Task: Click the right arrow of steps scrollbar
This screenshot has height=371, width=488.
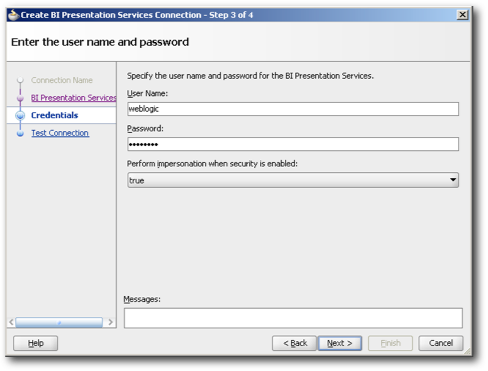Action: click(x=110, y=322)
